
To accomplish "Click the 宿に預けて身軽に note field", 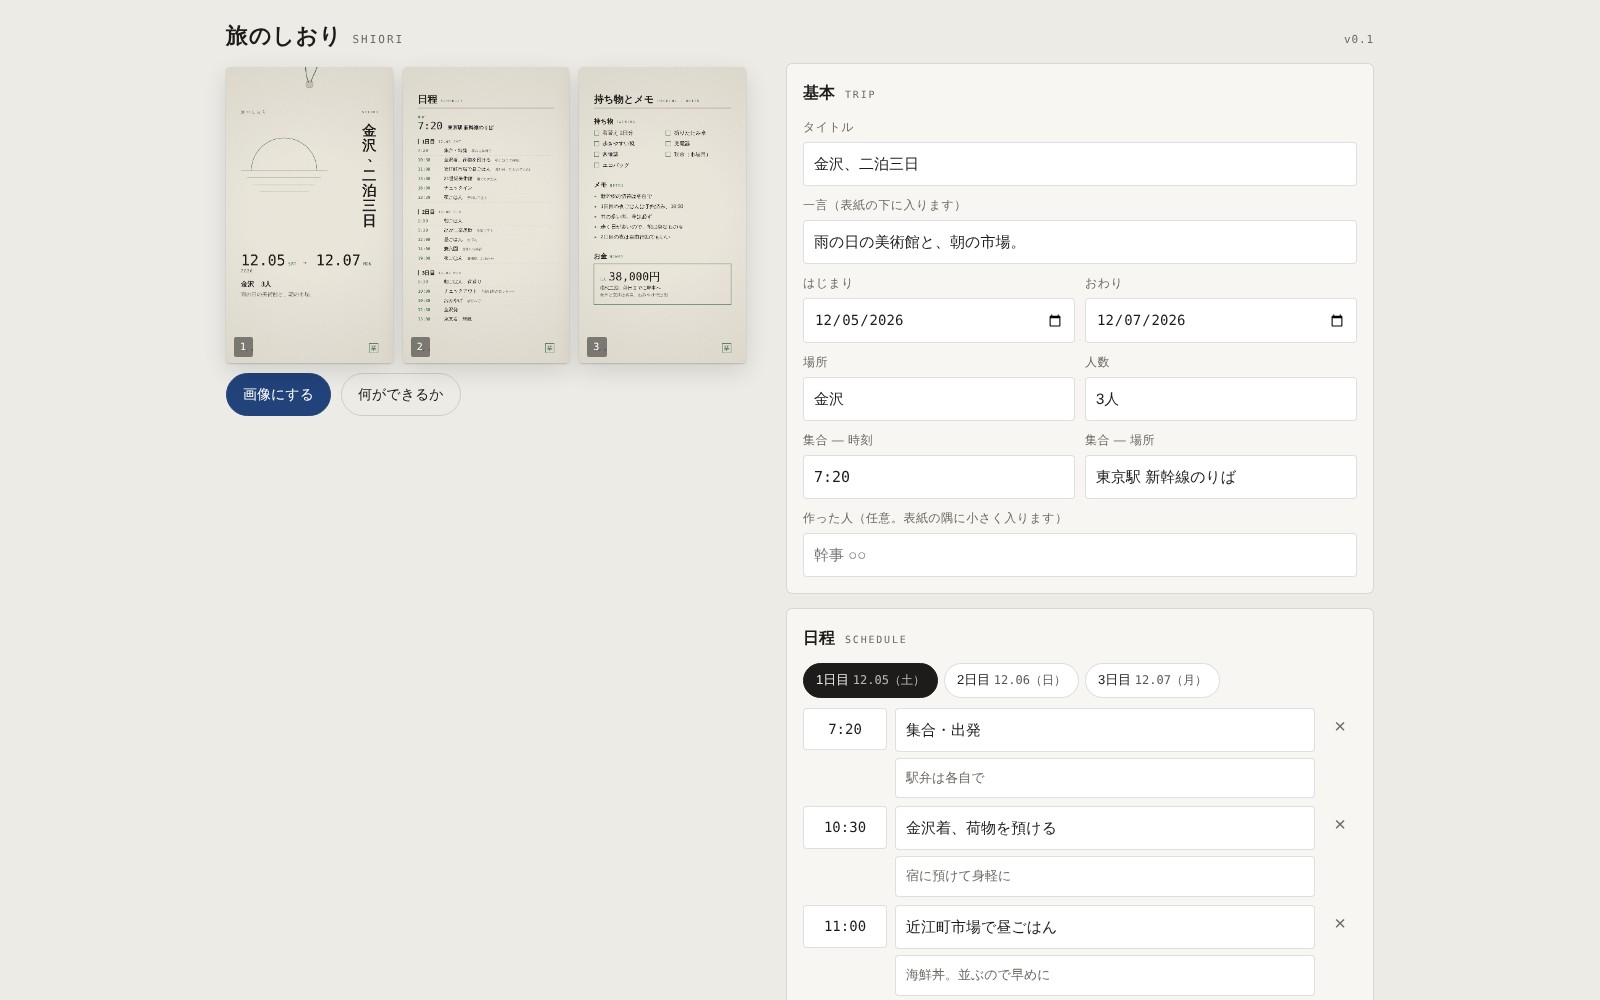I will click(x=1105, y=876).
